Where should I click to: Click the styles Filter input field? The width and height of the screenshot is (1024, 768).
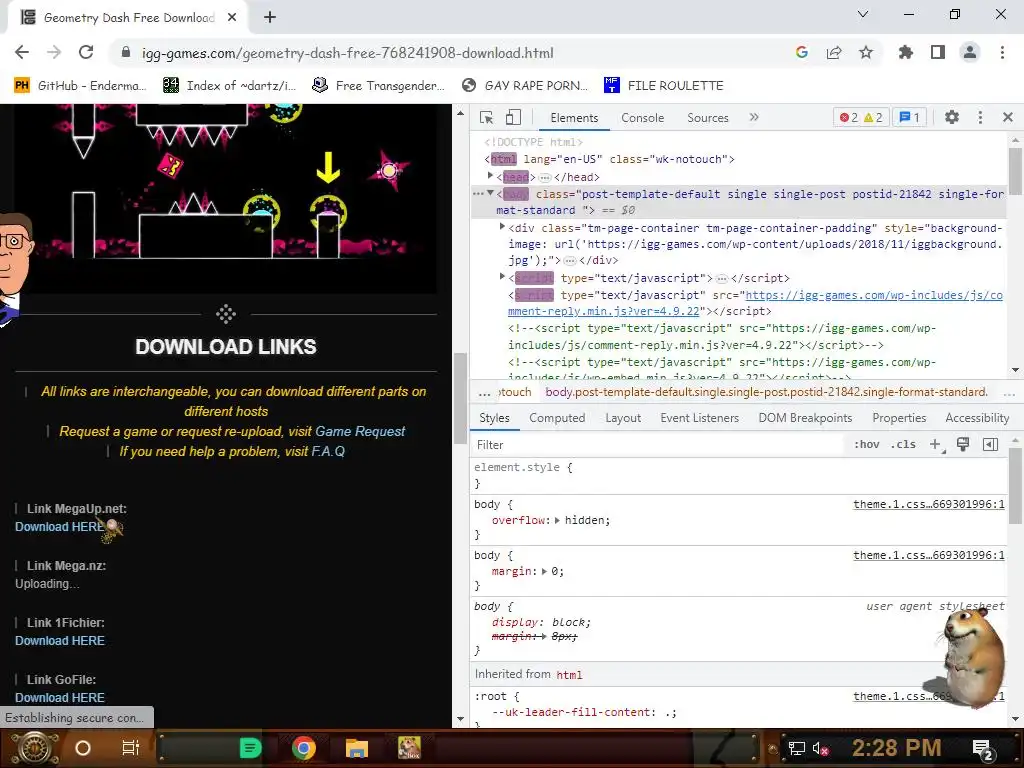point(658,445)
